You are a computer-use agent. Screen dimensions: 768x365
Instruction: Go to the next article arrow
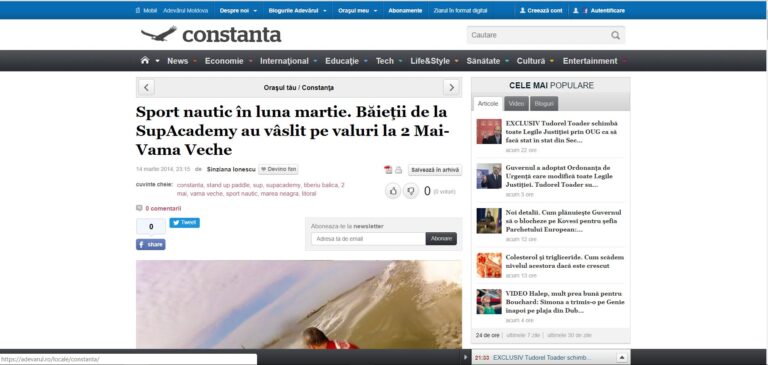[x=451, y=88]
